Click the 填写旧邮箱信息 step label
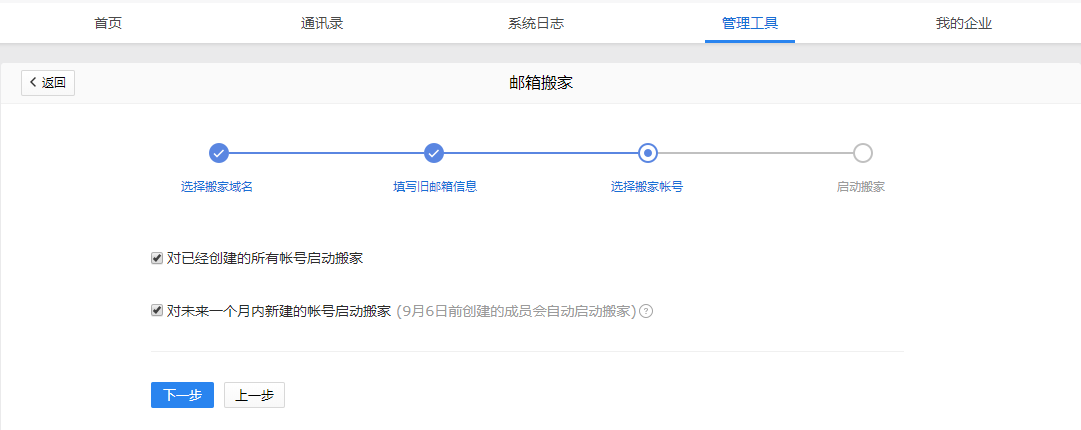1081x430 pixels. (x=434, y=187)
